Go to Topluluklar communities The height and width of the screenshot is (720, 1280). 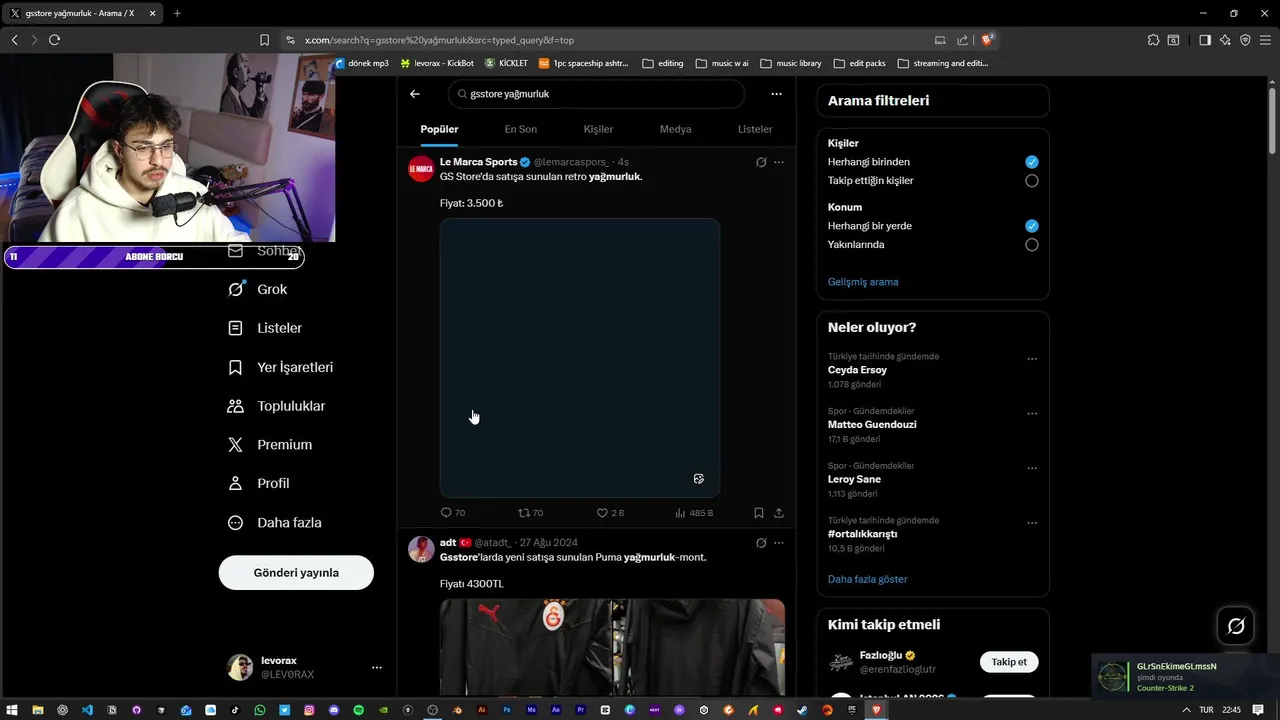(x=276, y=406)
